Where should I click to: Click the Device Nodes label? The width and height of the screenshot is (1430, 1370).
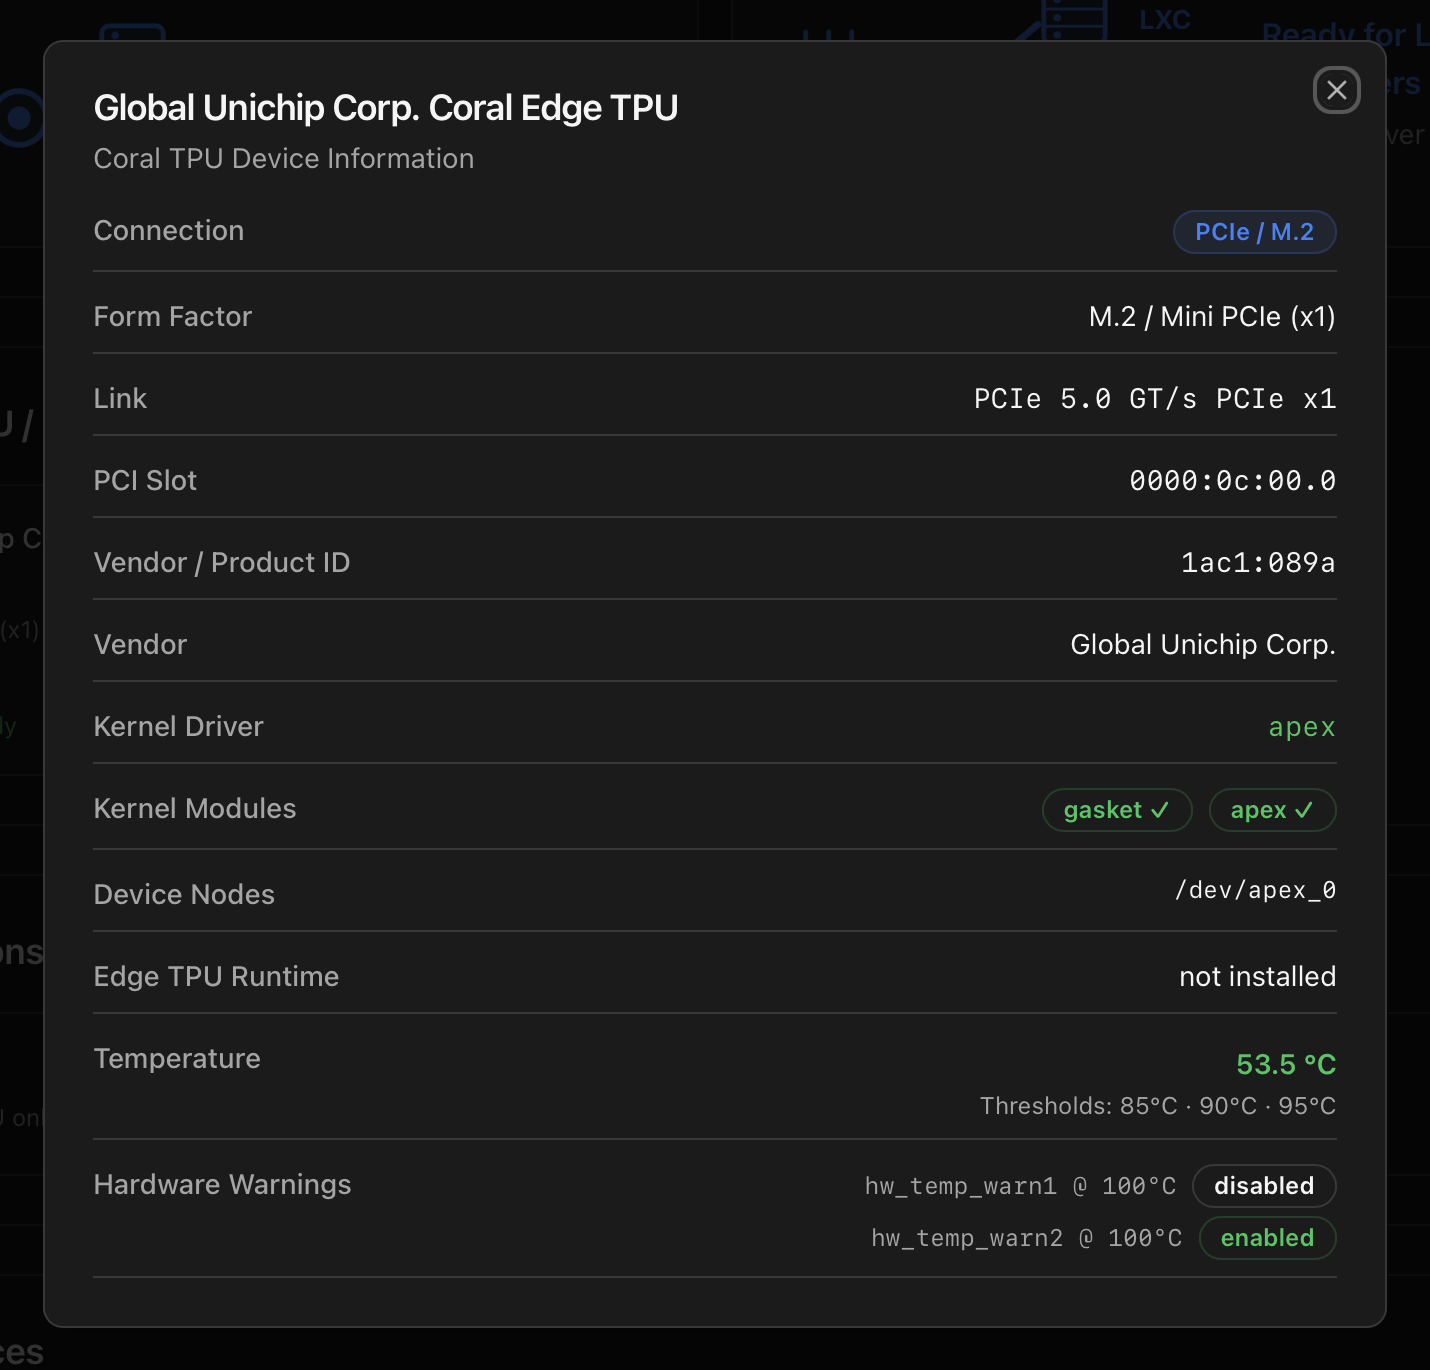click(184, 895)
